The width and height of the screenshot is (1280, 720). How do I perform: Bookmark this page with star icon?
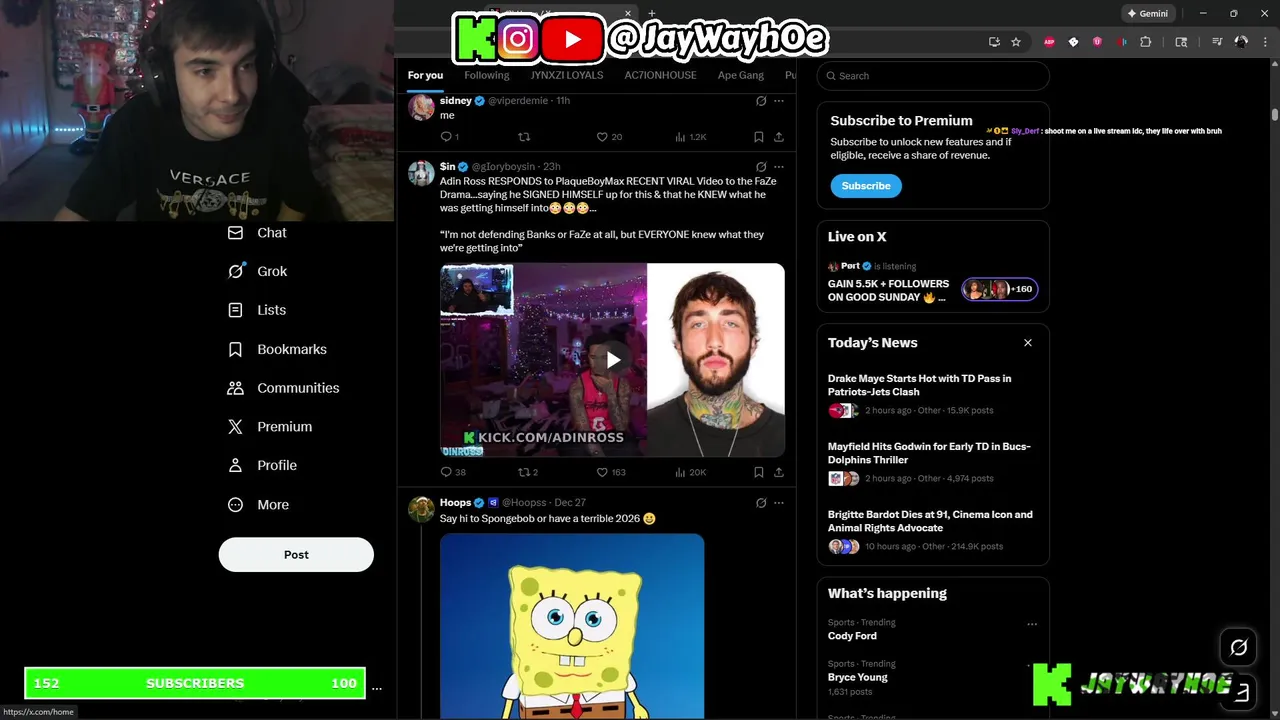[x=1016, y=42]
